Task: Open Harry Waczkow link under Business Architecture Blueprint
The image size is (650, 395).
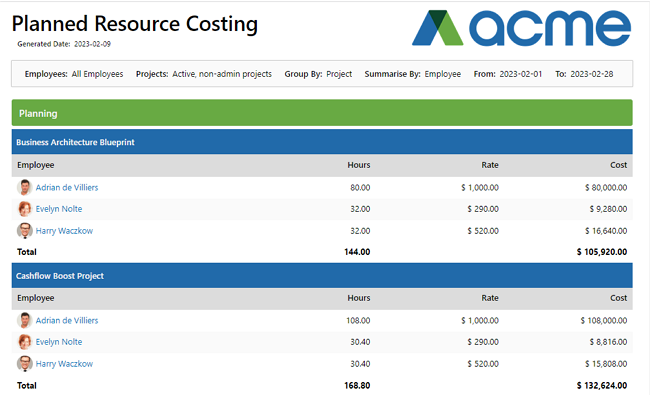Action: [64, 231]
